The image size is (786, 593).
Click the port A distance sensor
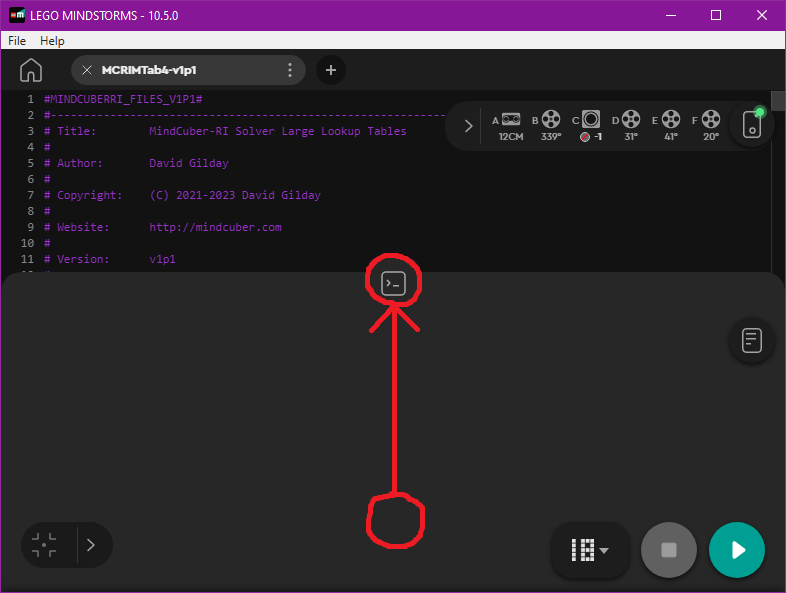pyautogui.click(x=510, y=119)
